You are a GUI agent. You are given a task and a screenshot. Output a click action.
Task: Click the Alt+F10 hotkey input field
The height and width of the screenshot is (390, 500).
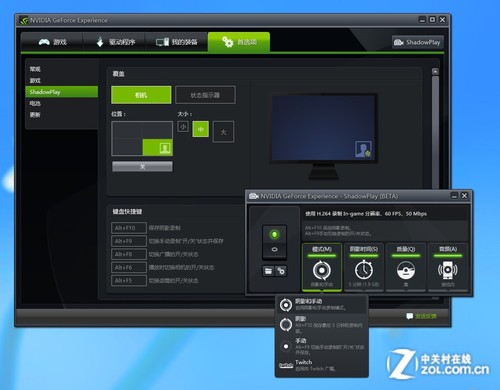click(129, 228)
